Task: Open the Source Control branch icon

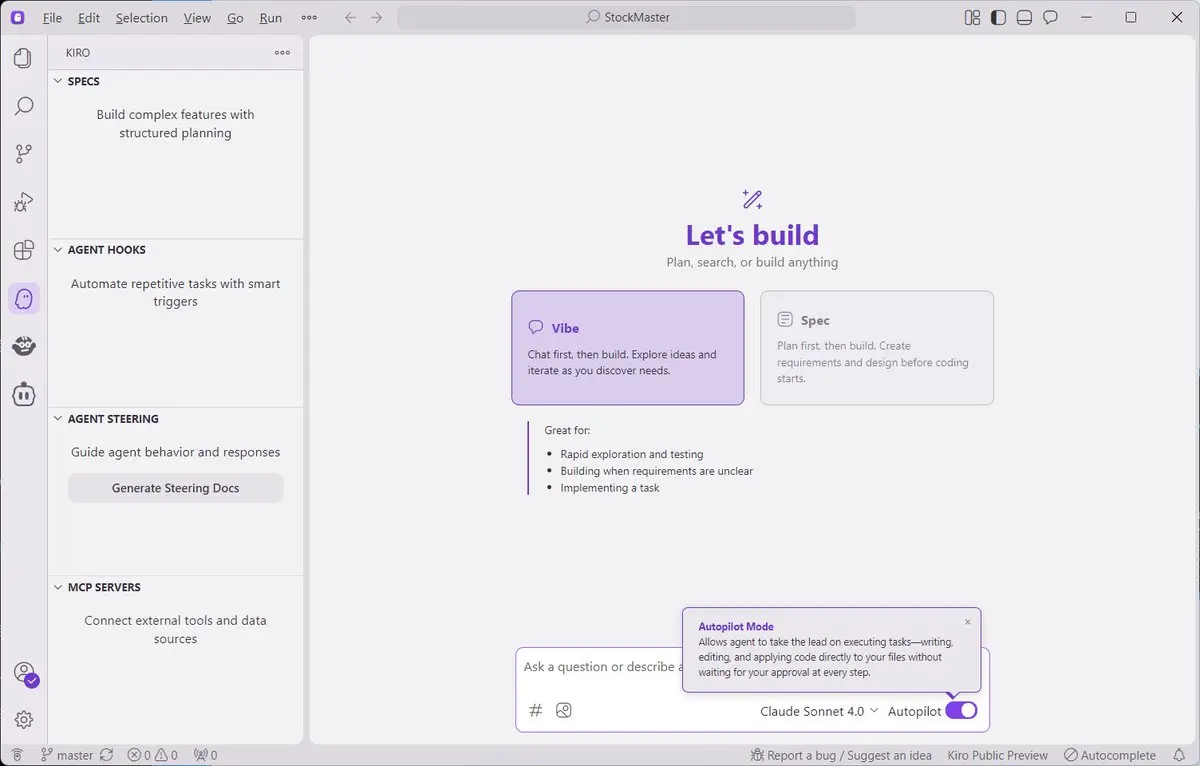Action: 23,154
